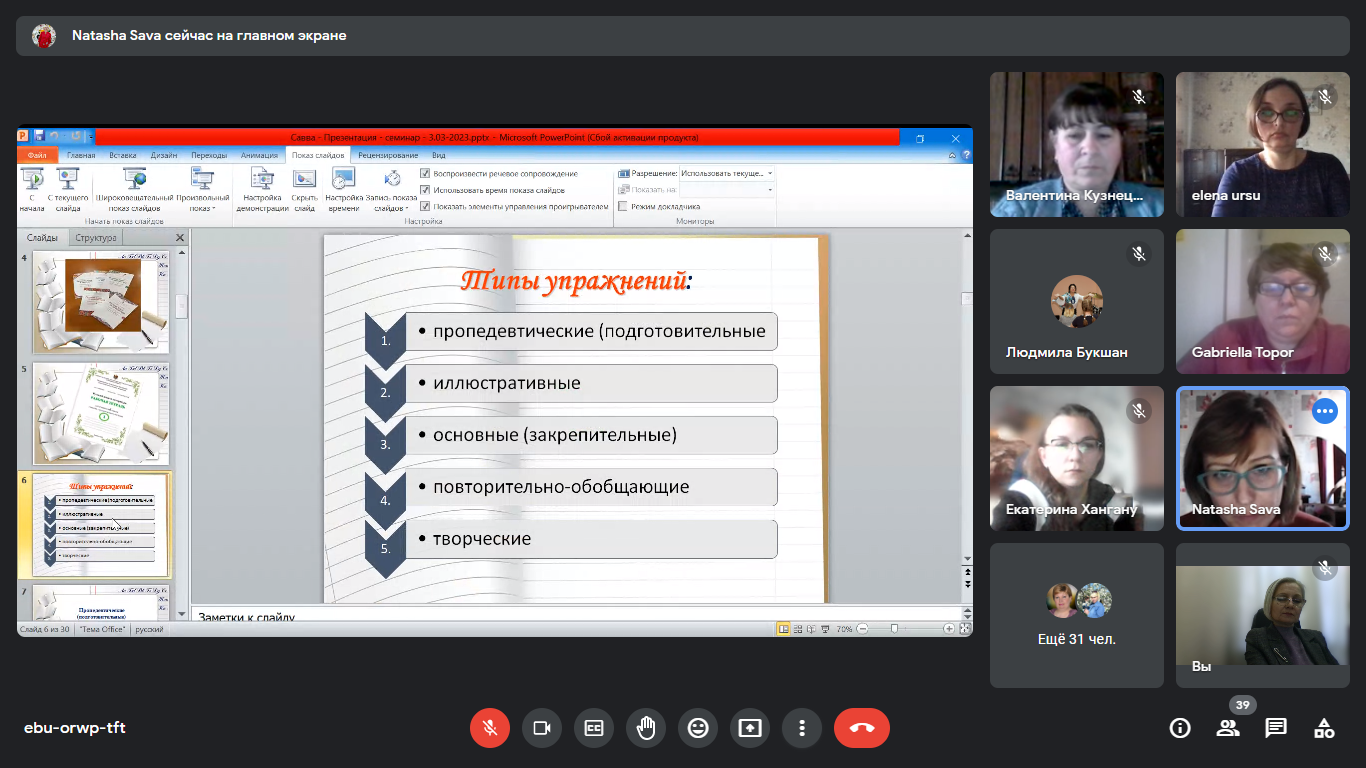This screenshot has height=768, width=1366.
Task: Switch to the 'Анимация' ribbon tab
Action: pos(259,155)
